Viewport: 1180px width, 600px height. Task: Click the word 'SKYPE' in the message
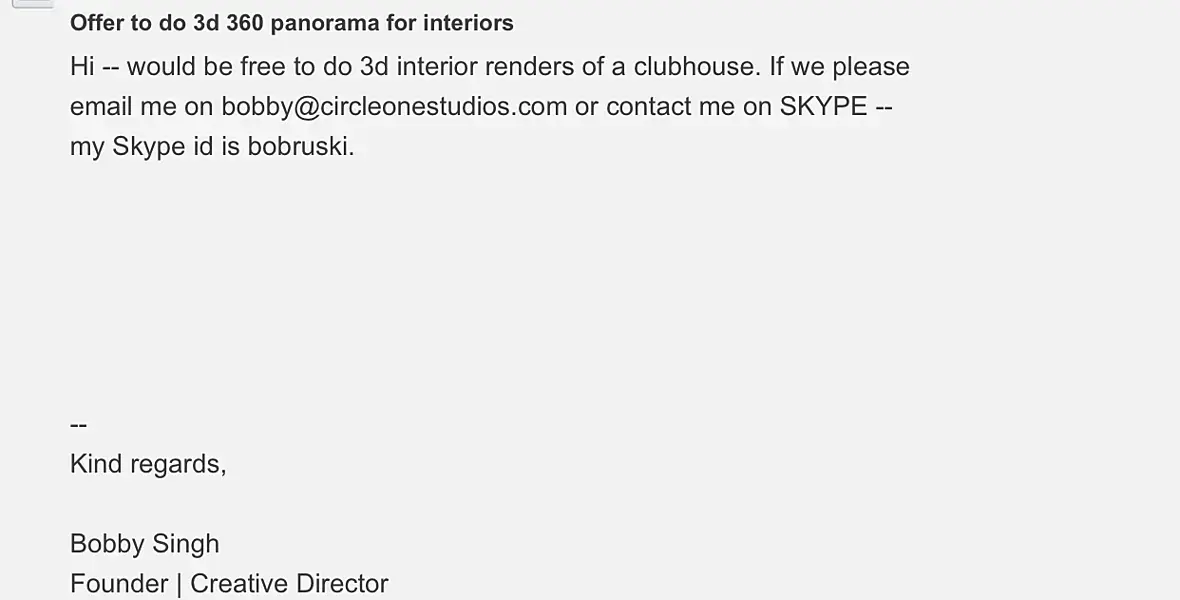point(823,107)
